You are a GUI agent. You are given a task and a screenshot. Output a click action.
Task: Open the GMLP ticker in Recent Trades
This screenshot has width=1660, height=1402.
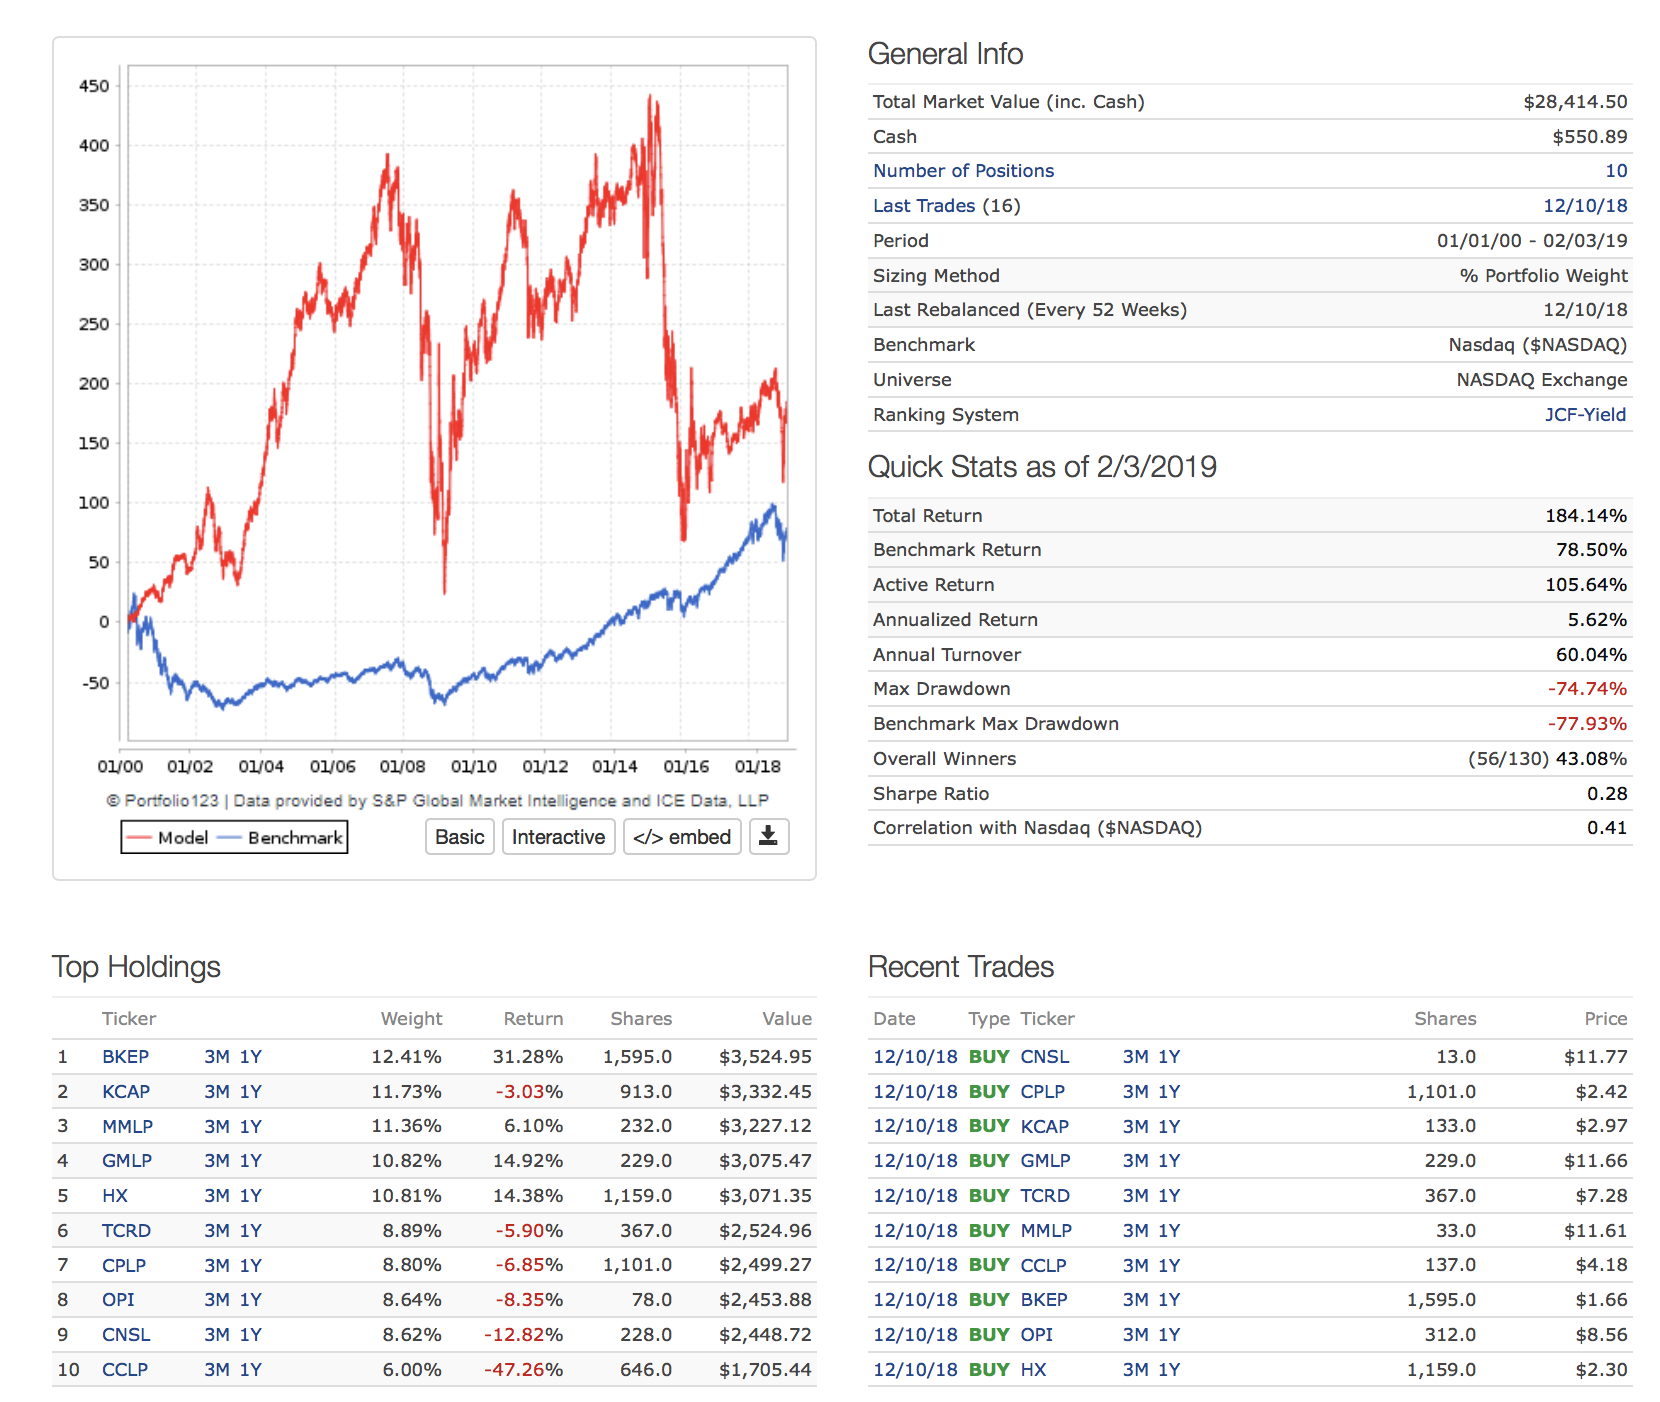click(1045, 1161)
